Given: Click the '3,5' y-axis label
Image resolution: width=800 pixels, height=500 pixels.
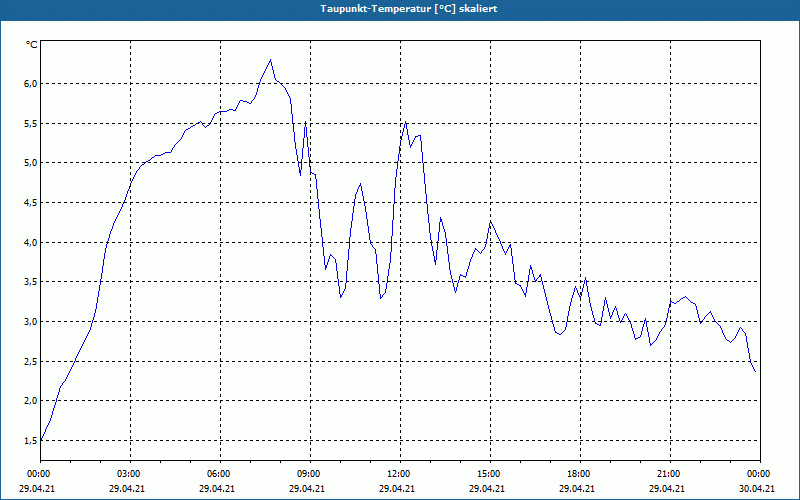Looking at the screenshot, I should click(x=31, y=282).
